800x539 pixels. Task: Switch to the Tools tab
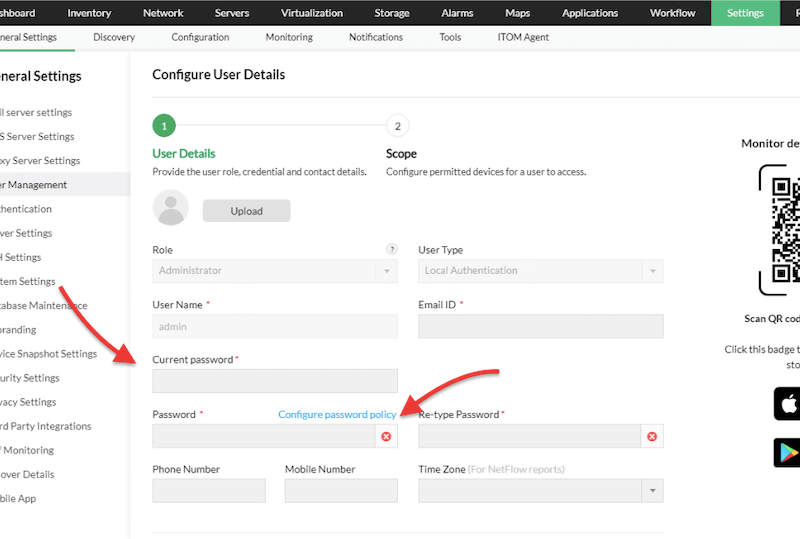[450, 37]
